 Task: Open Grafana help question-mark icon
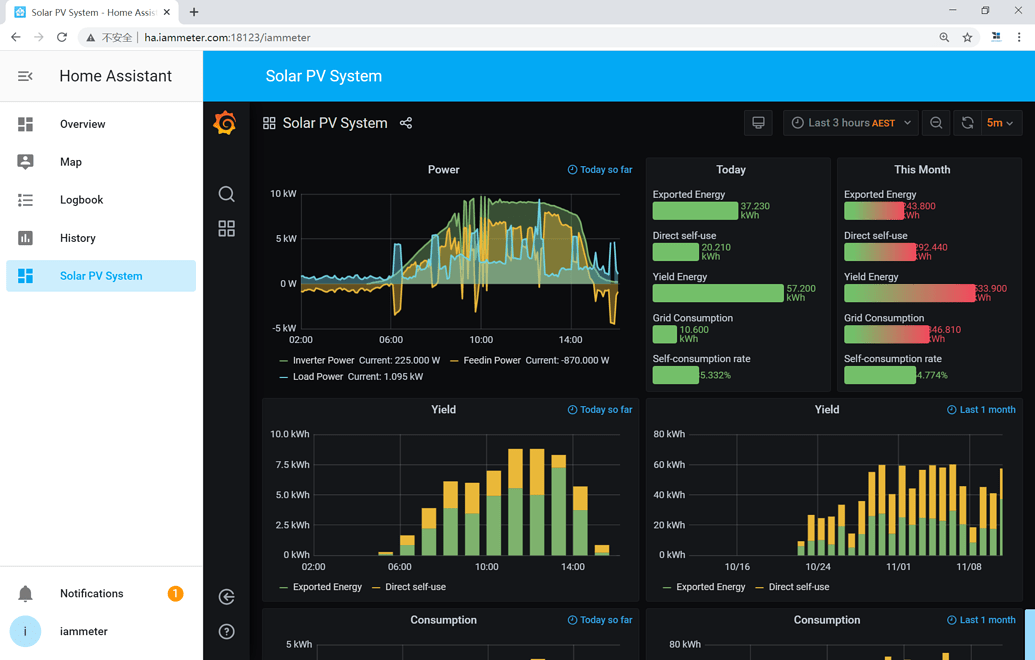point(226,632)
